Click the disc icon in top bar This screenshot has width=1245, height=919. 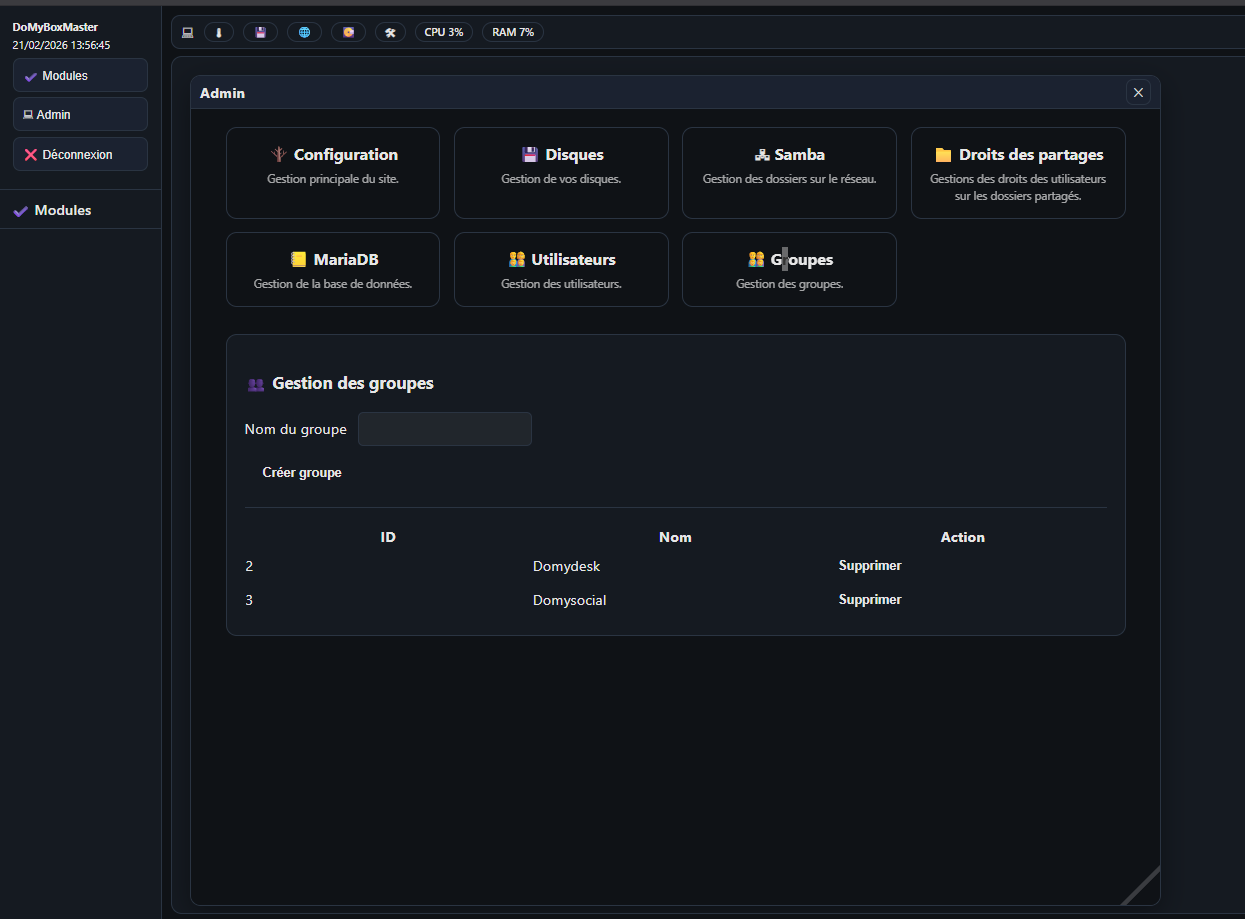point(348,32)
